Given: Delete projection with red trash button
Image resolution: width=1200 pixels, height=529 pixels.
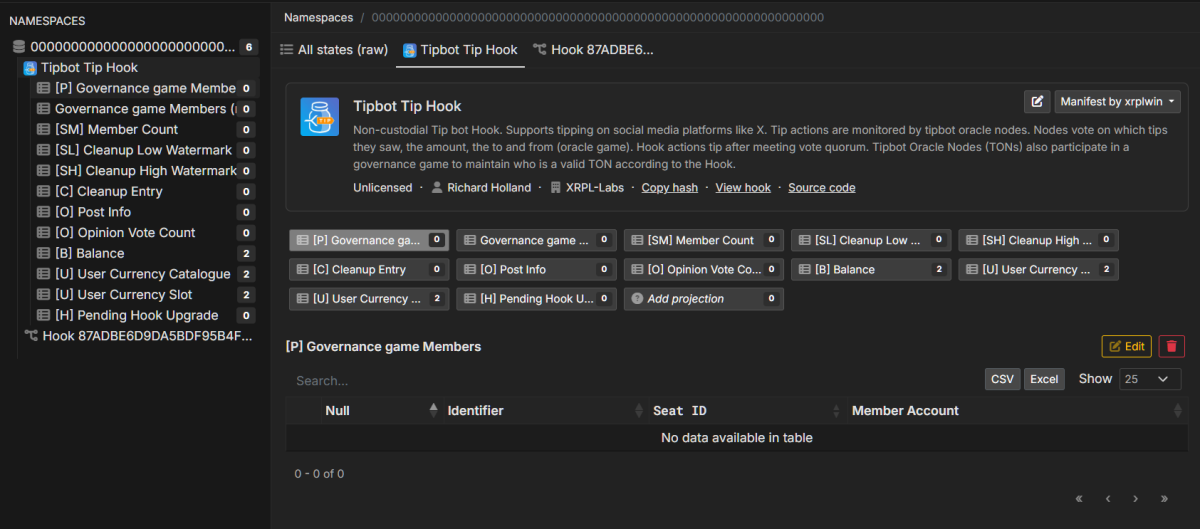Looking at the screenshot, I should 1172,346.
